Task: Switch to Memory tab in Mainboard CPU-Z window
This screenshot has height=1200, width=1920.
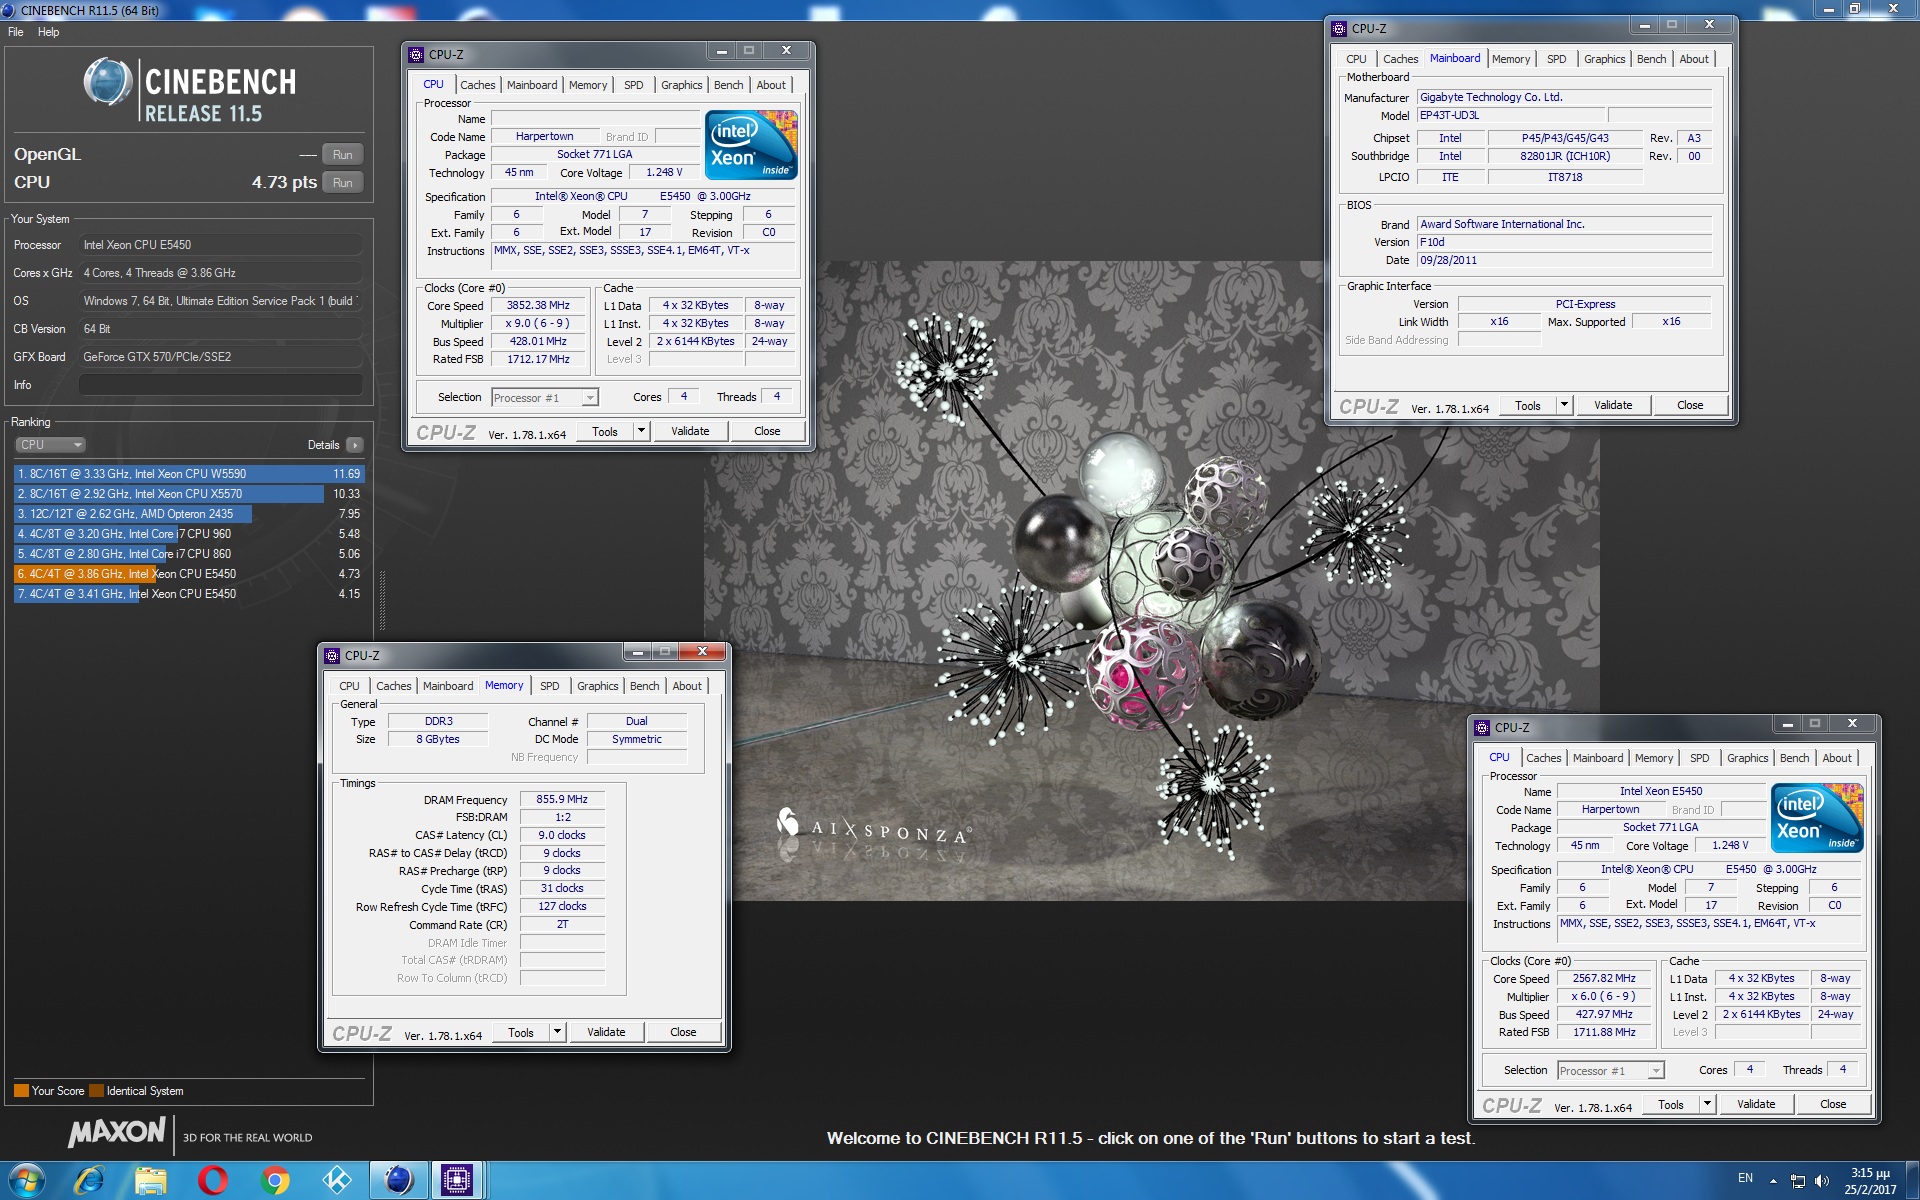Action: (x=1510, y=59)
